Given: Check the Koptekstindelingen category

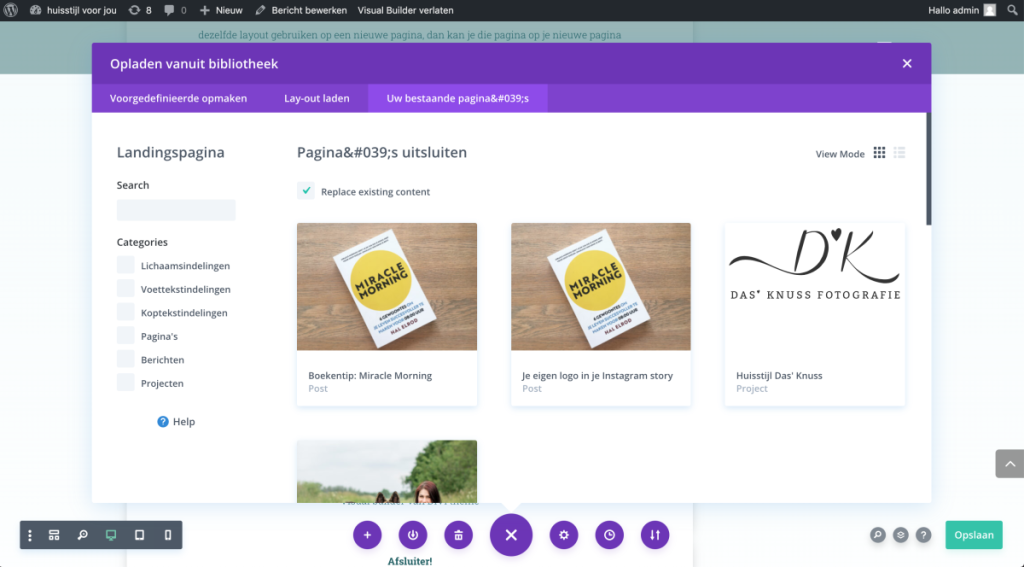Looking at the screenshot, I should coord(125,312).
